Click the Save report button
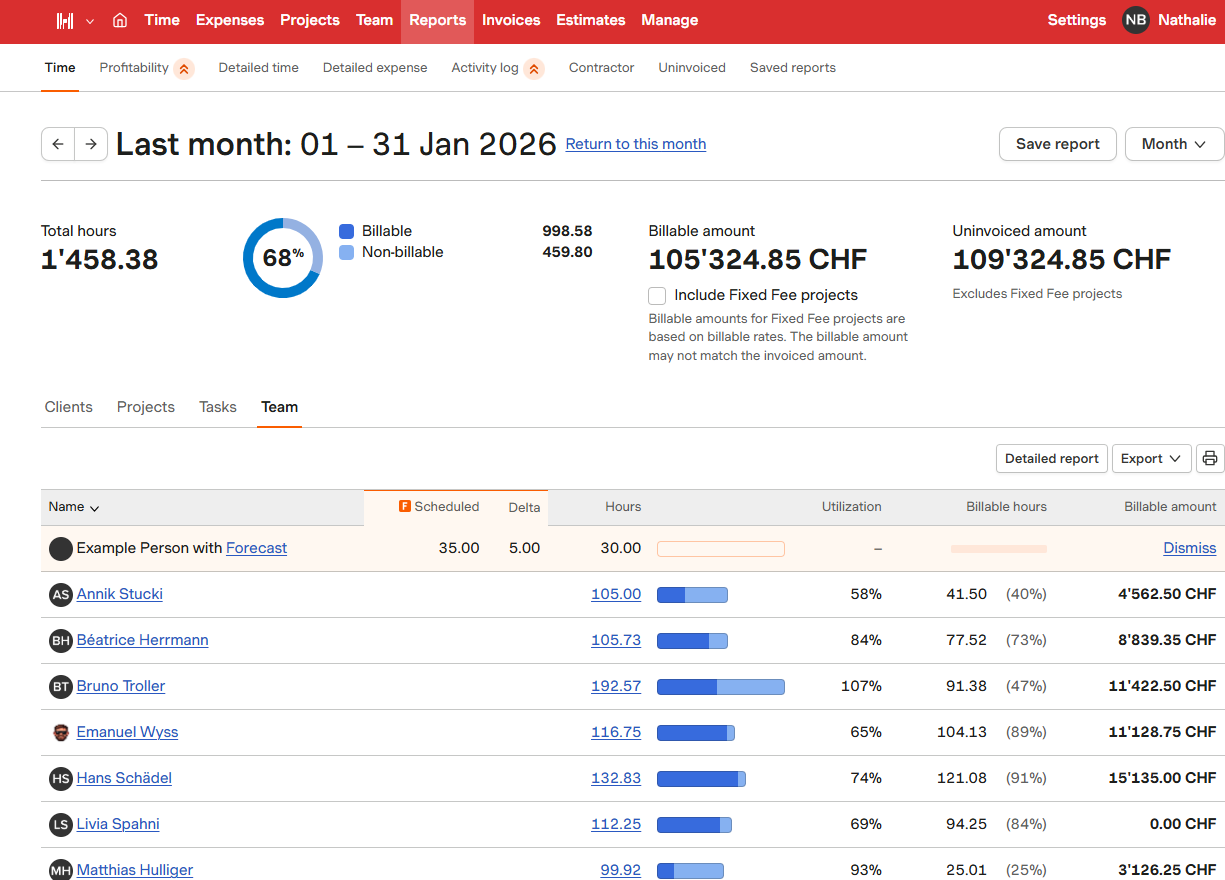 click(x=1057, y=144)
